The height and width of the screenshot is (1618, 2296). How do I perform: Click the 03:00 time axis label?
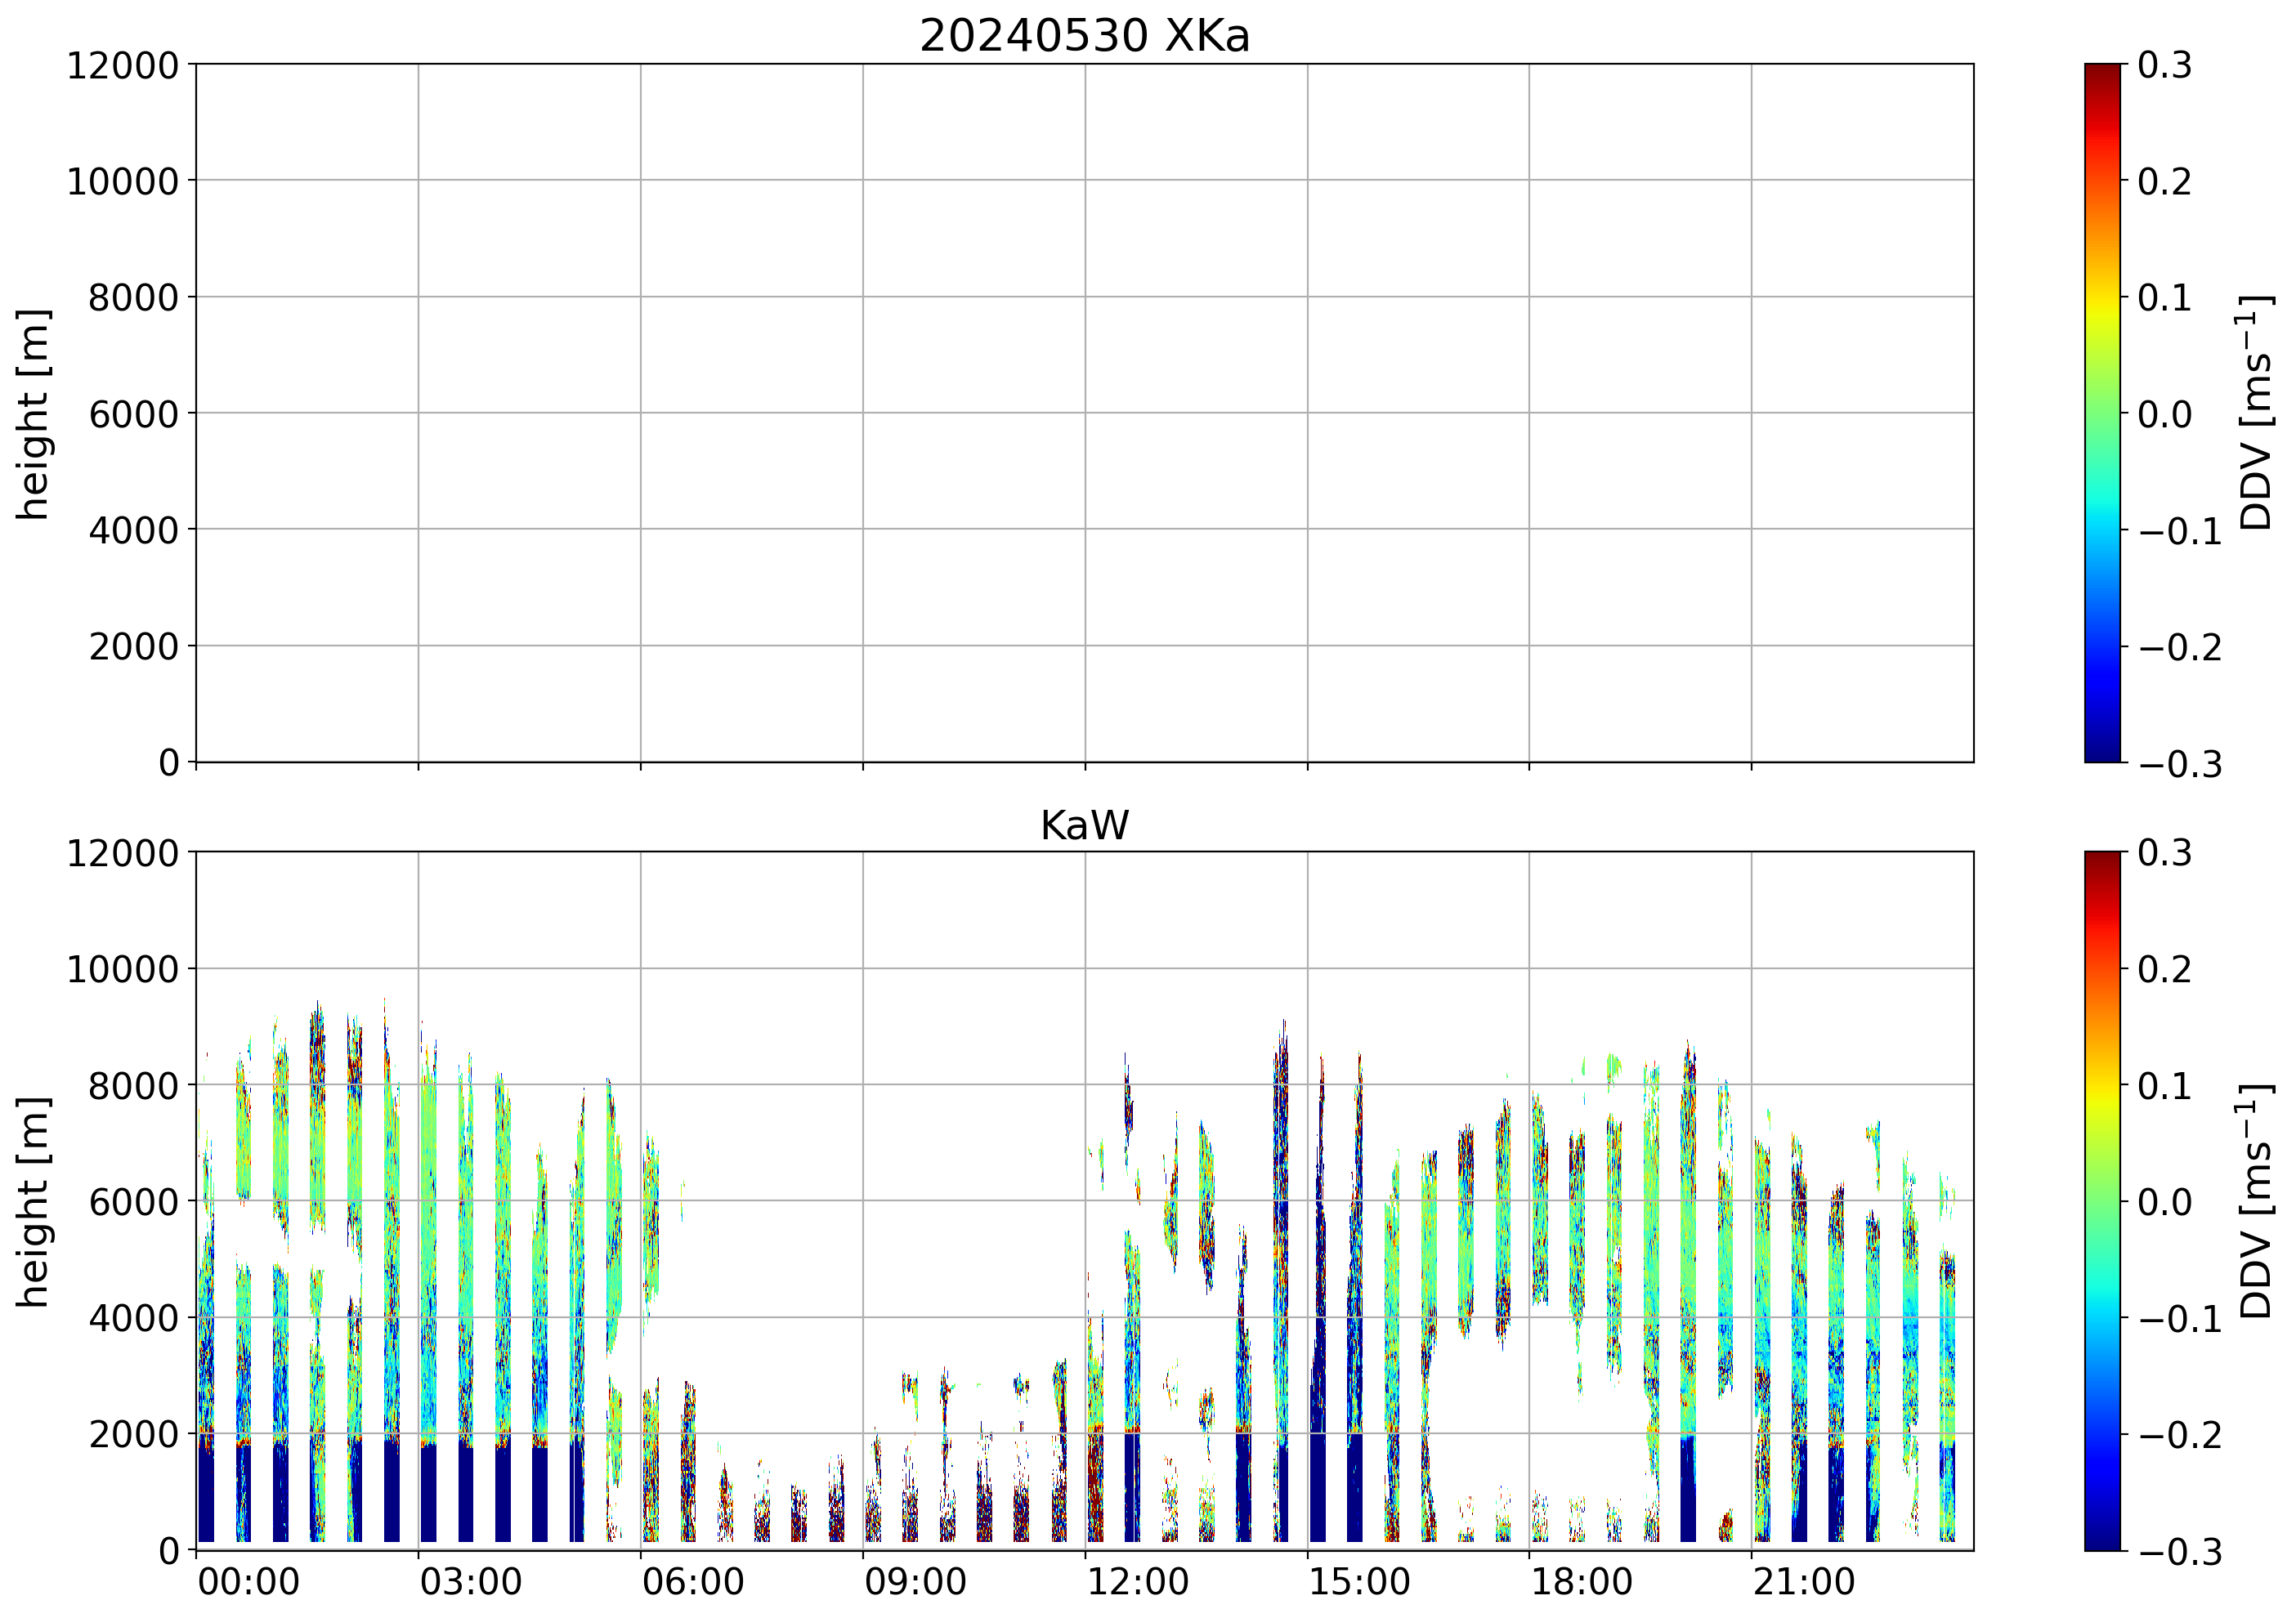(471, 1583)
